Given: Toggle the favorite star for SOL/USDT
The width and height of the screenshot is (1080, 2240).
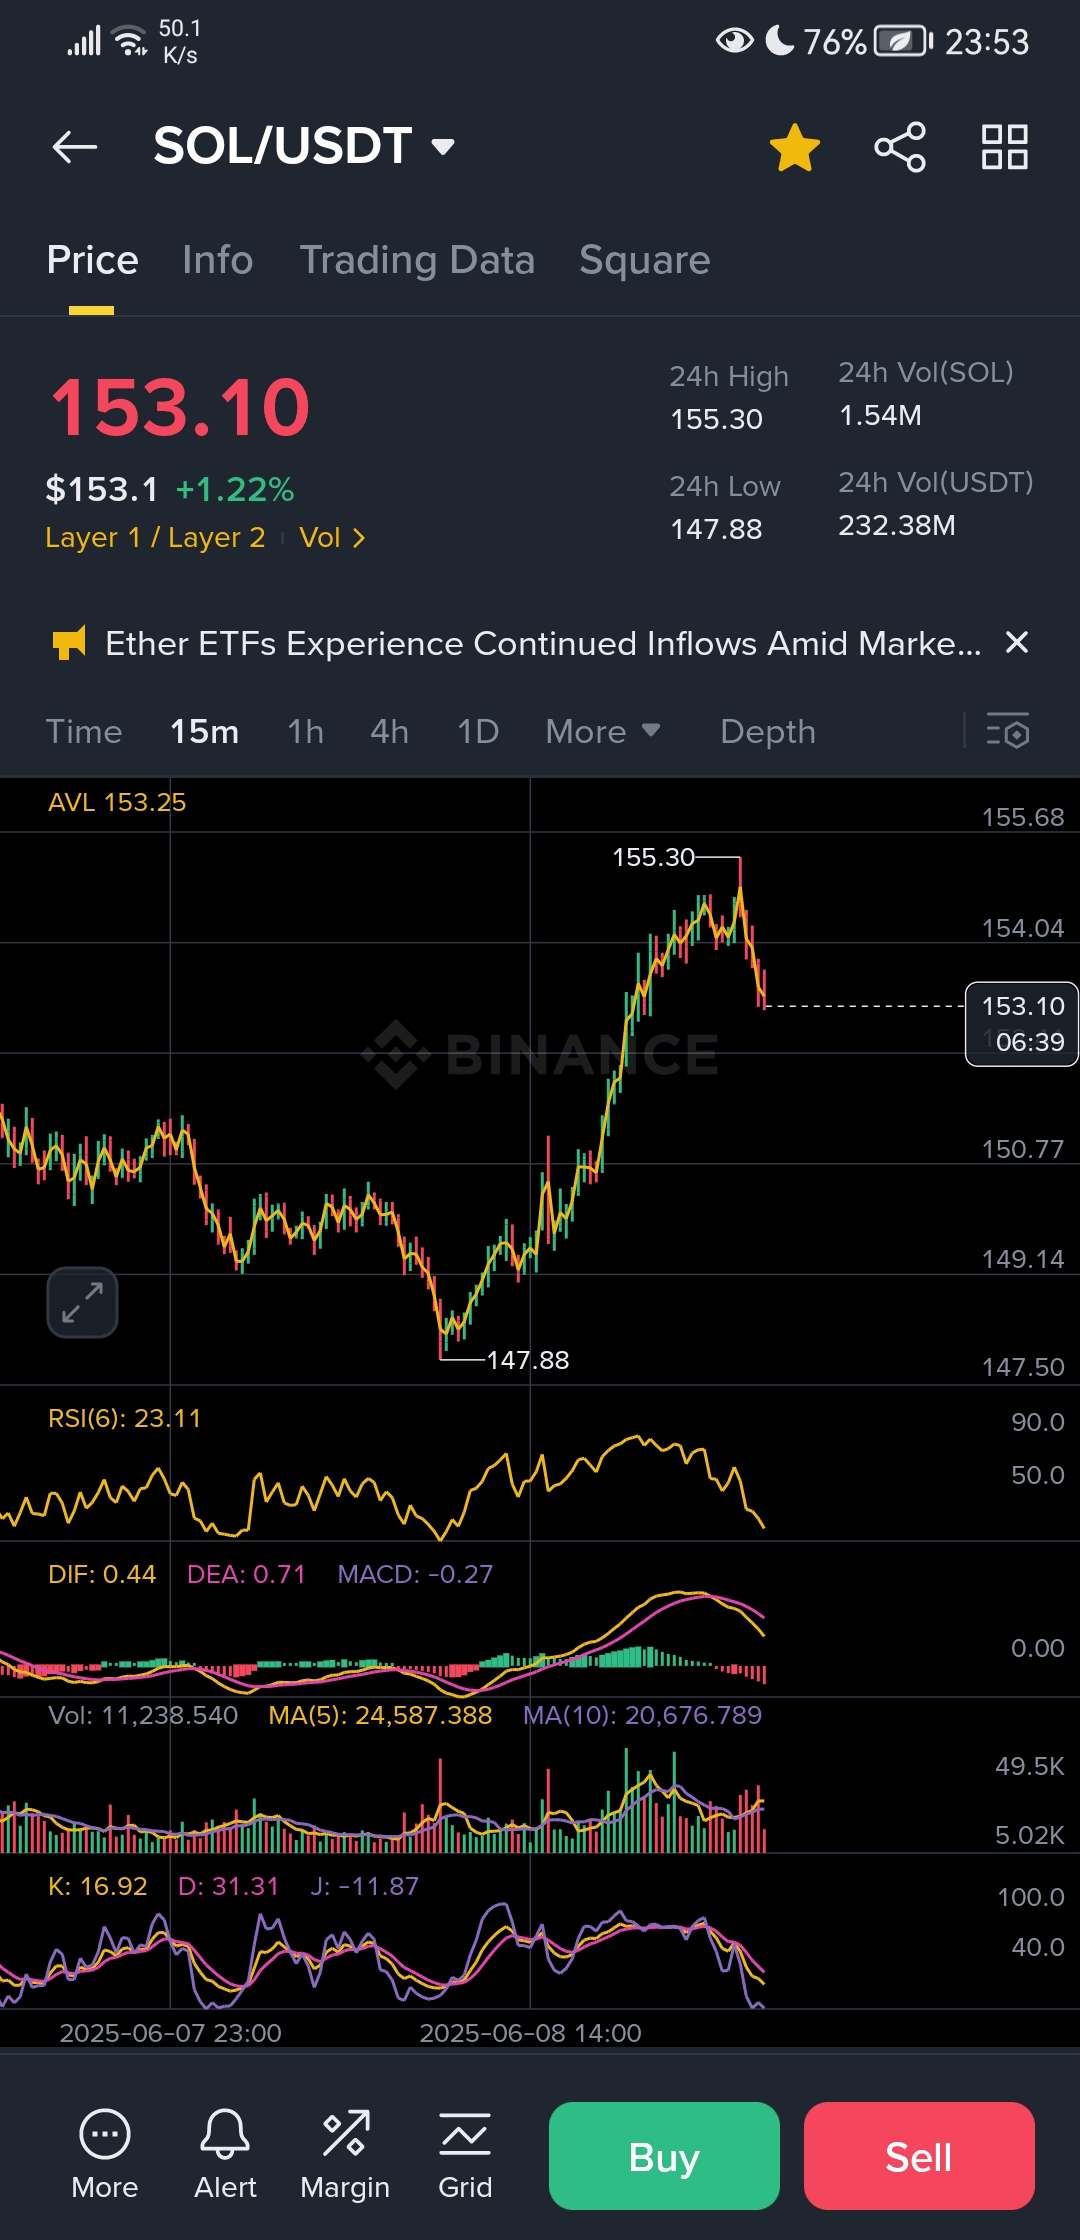Looking at the screenshot, I should pyautogui.click(x=795, y=148).
